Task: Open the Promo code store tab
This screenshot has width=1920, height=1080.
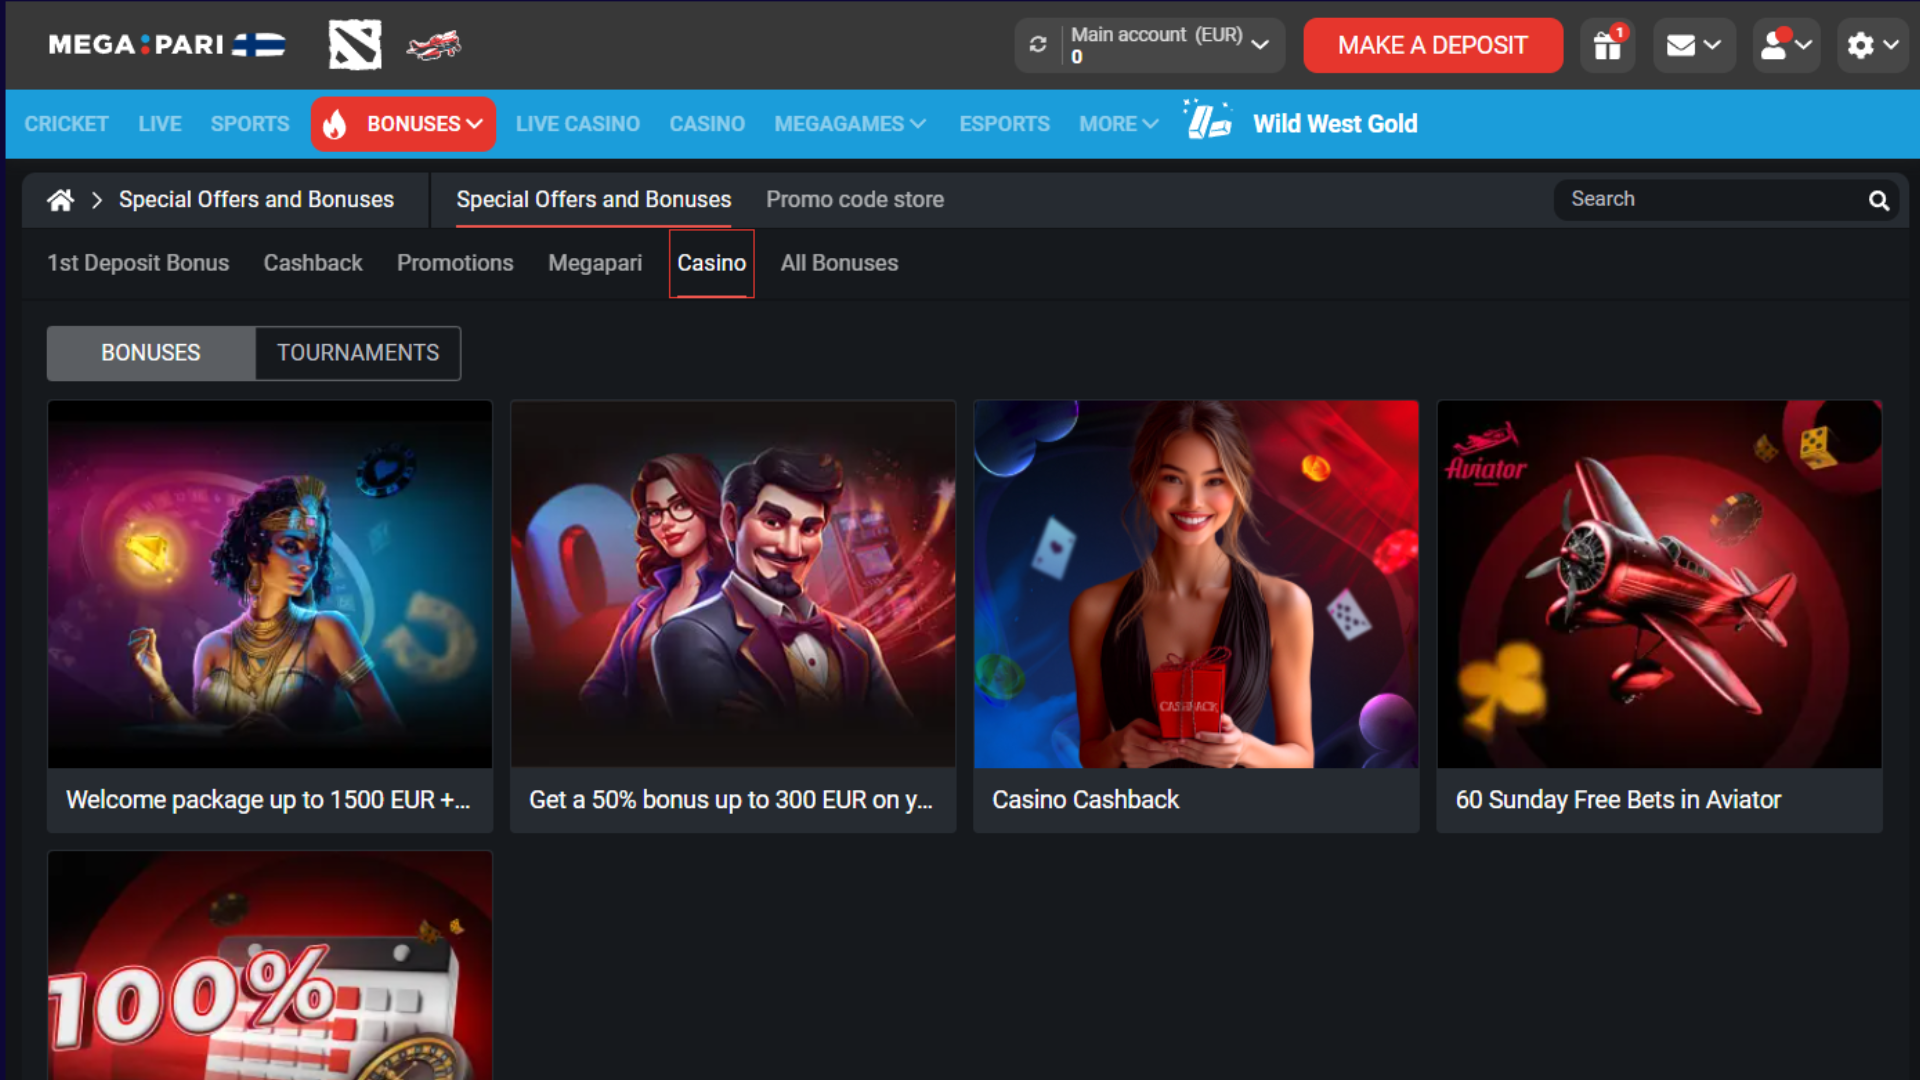Action: (x=854, y=200)
